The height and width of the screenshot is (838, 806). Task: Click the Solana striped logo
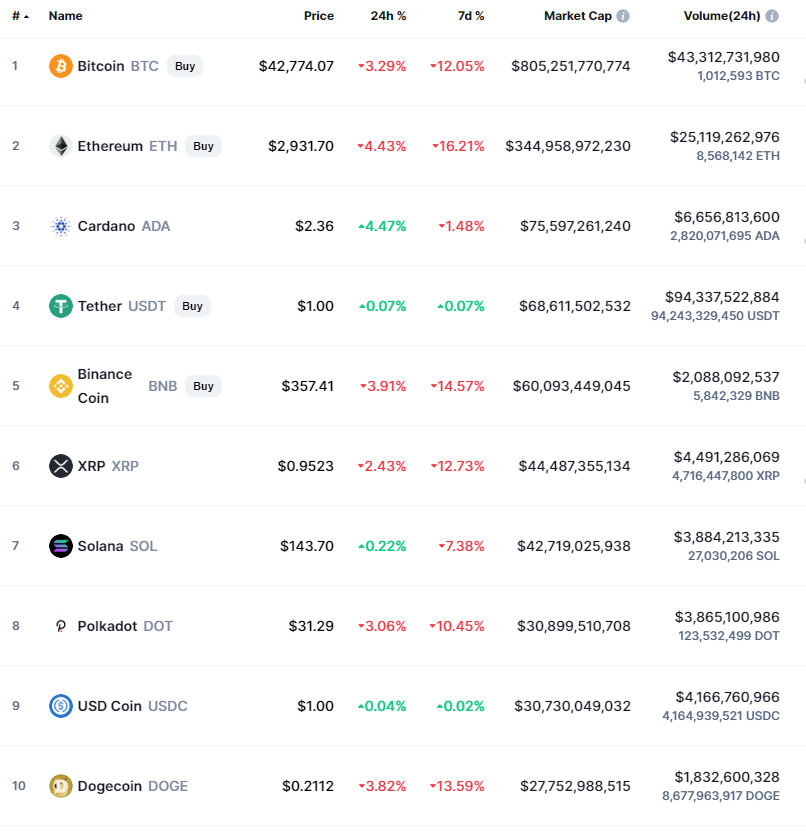point(61,546)
